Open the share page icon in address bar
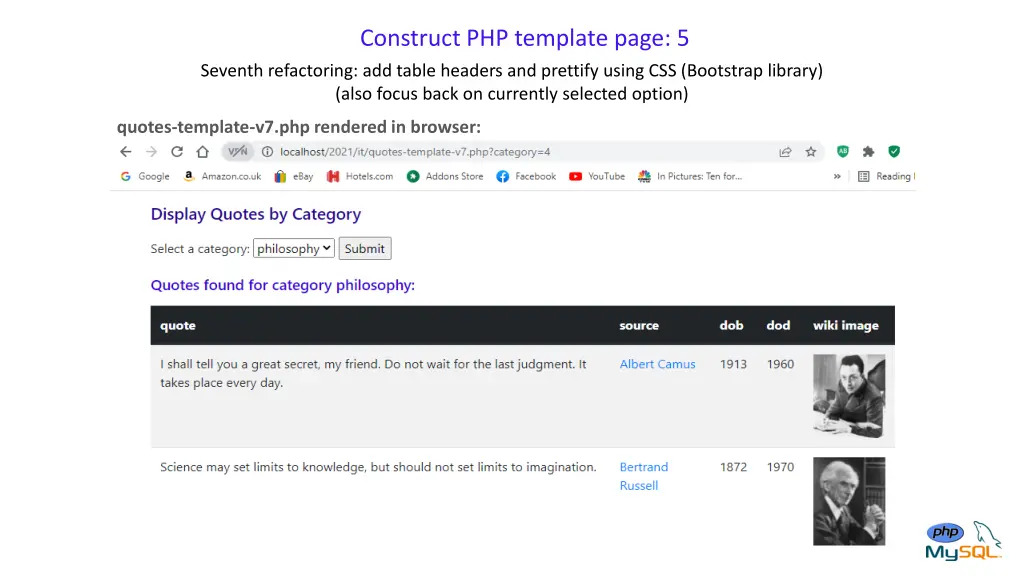The width and height of the screenshot is (1024, 576). [x=786, y=152]
